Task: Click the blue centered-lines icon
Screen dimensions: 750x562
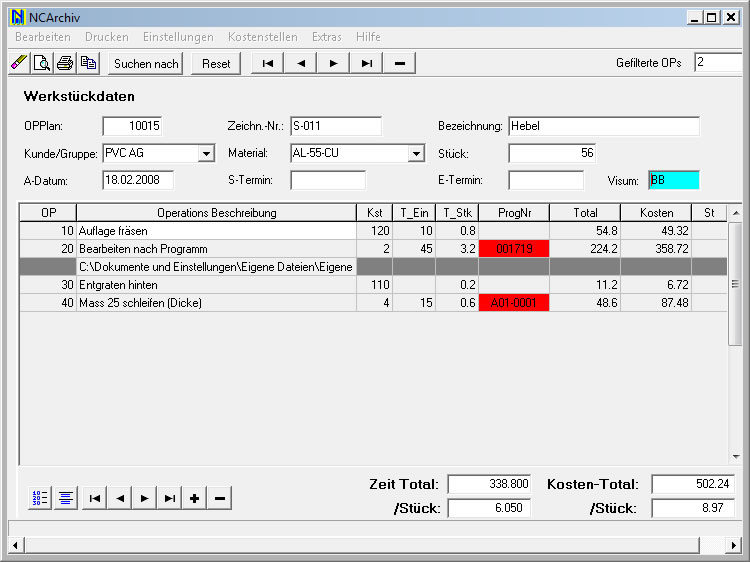Action: (65, 498)
